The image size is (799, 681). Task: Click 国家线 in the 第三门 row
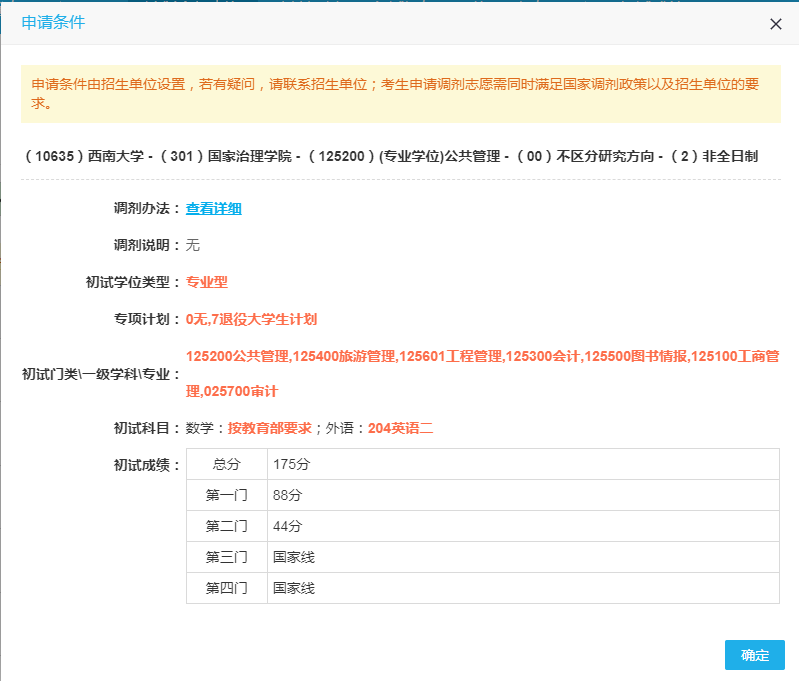point(293,557)
